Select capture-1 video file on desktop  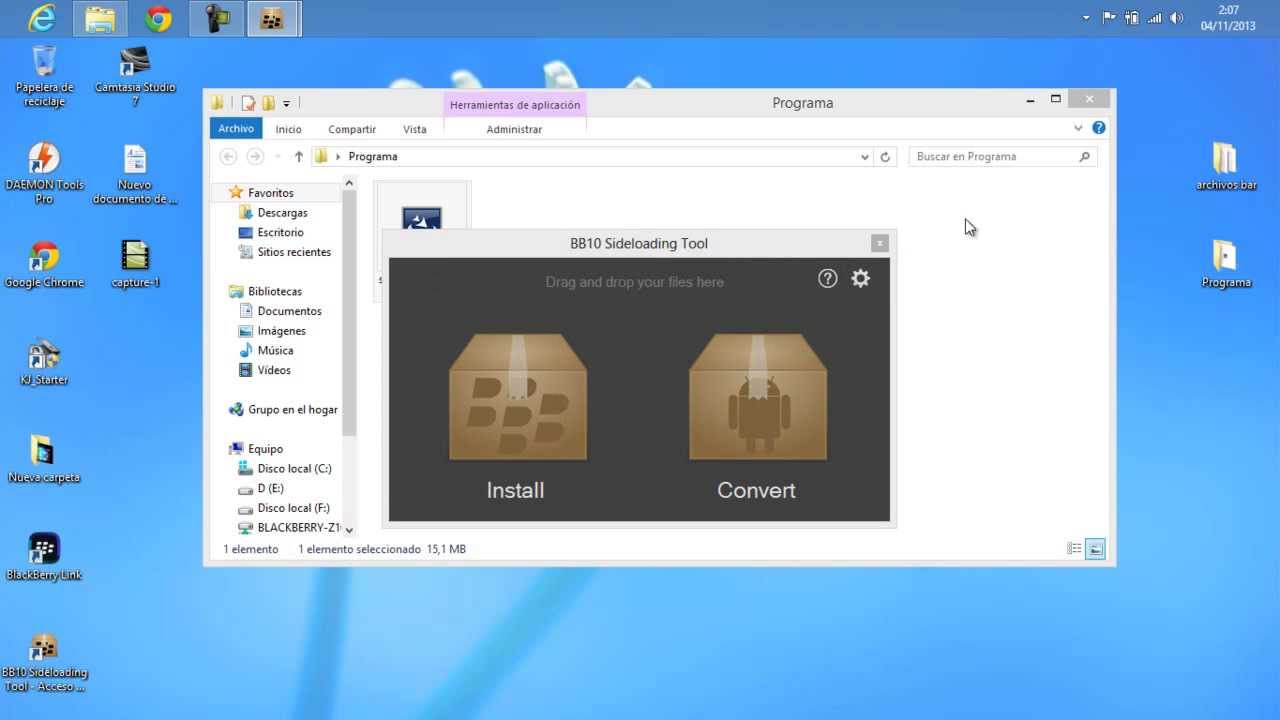[x=135, y=264]
